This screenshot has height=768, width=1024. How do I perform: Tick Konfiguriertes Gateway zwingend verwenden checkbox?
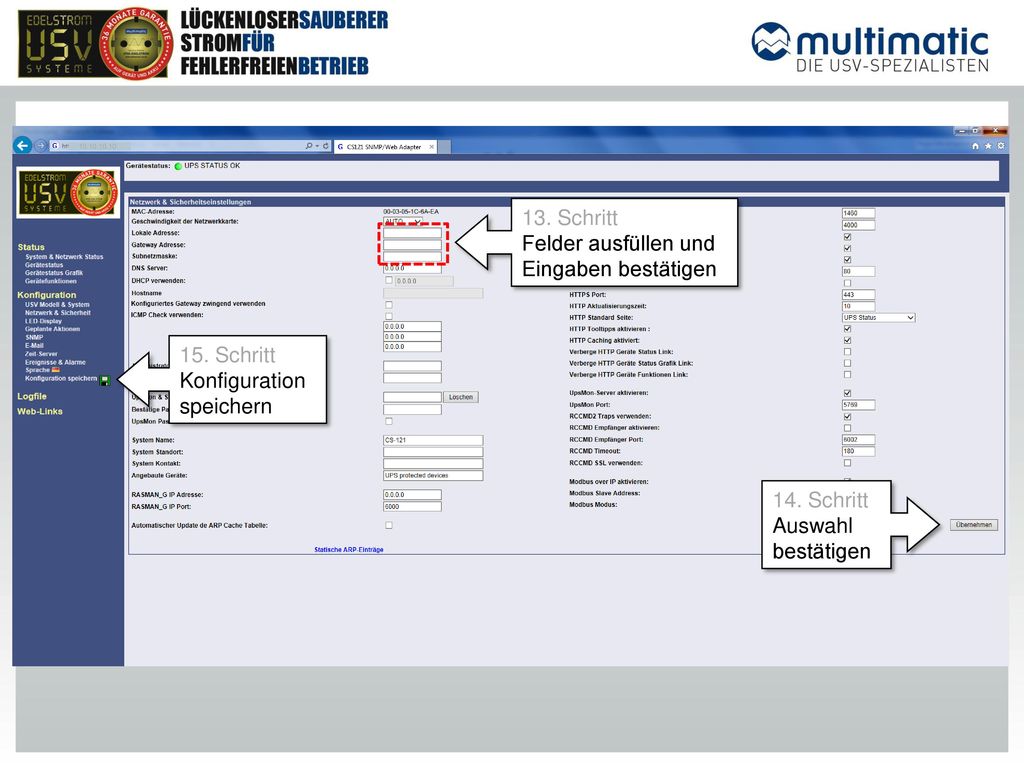point(389,304)
